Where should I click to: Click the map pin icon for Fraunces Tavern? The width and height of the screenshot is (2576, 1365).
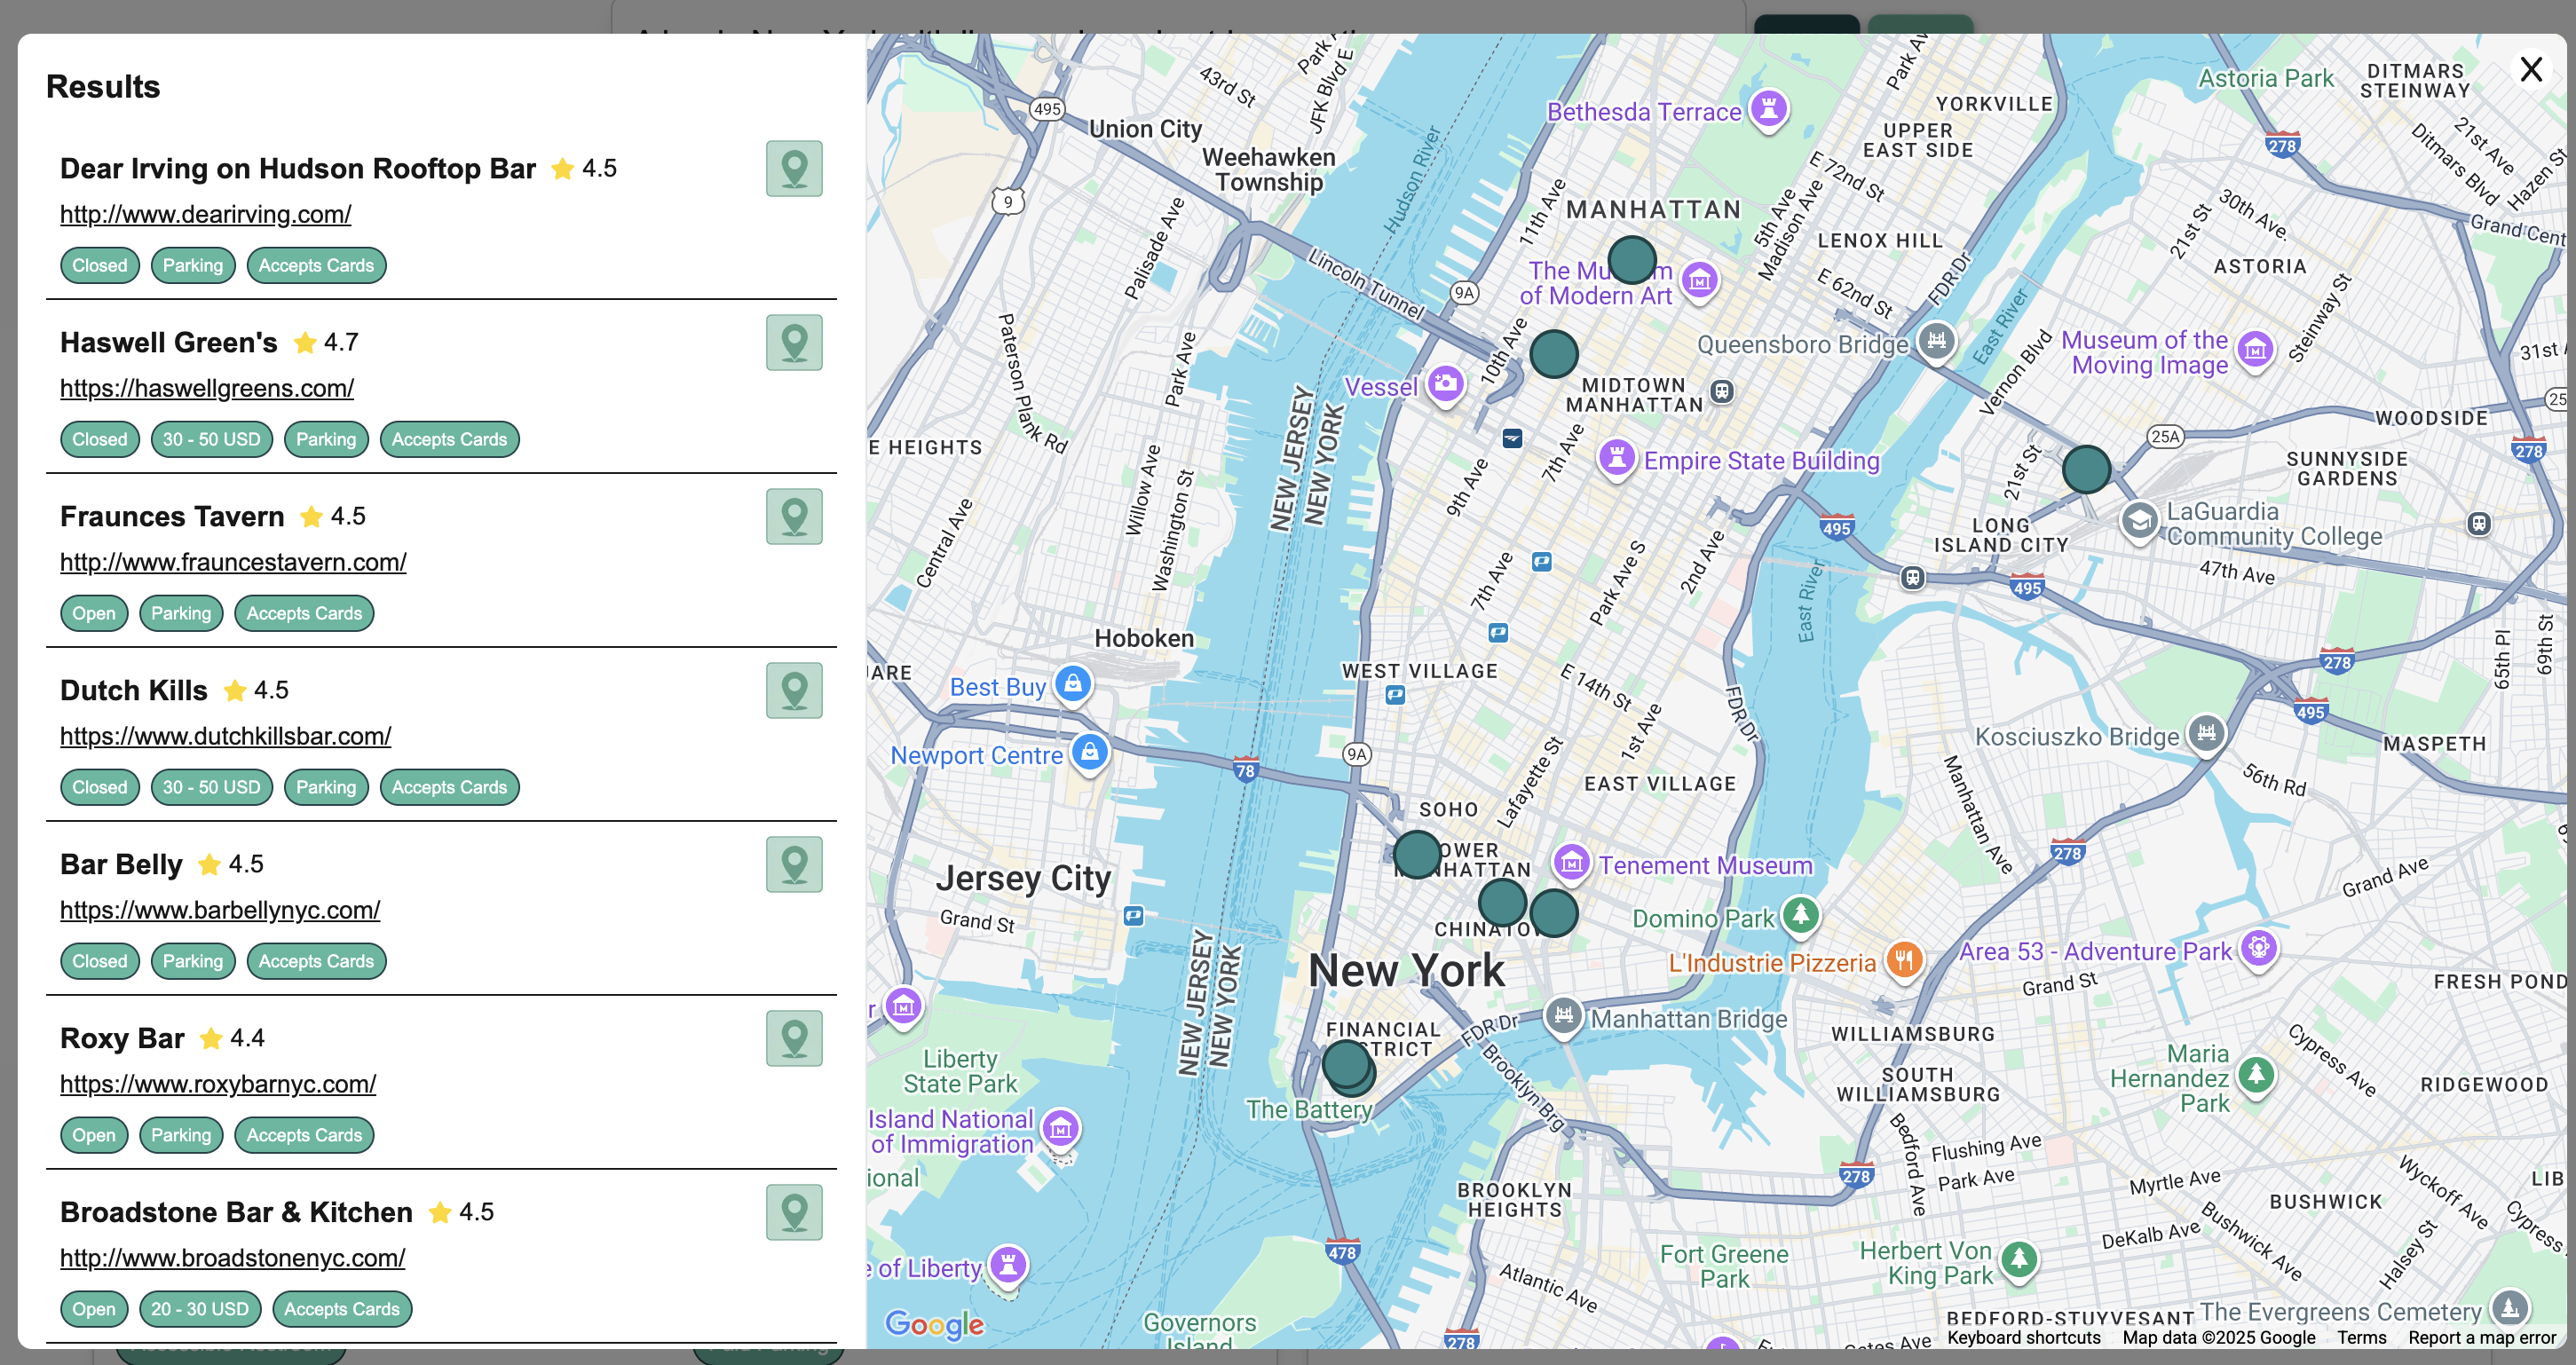coord(794,516)
